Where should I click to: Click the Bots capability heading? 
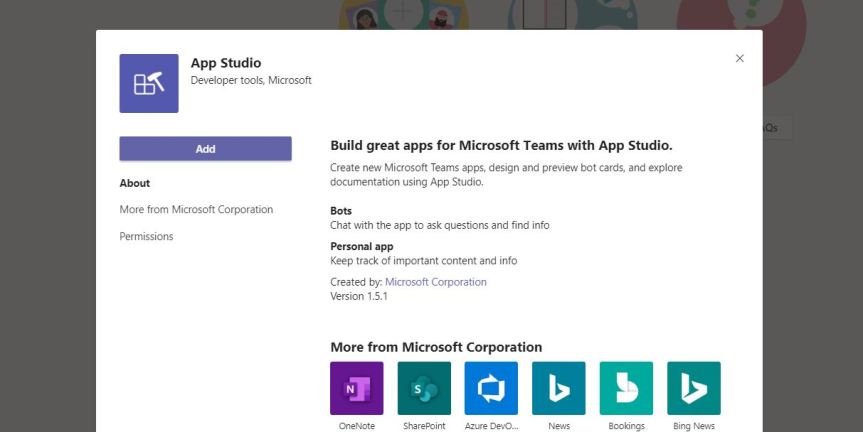(x=341, y=211)
